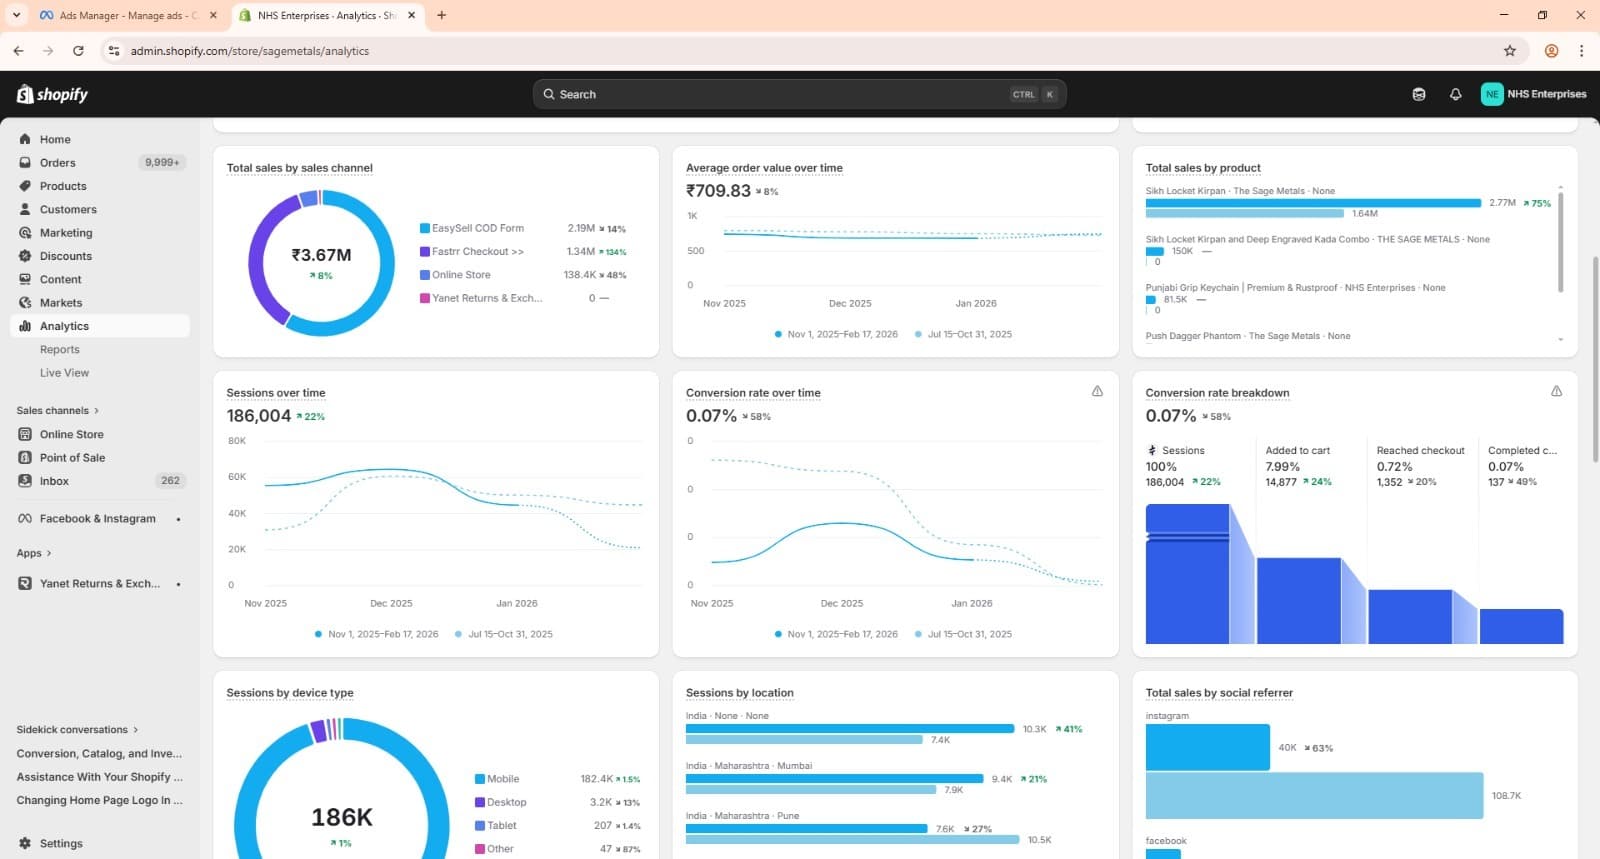
Task: Open a new browser tab
Action: point(442,15)
